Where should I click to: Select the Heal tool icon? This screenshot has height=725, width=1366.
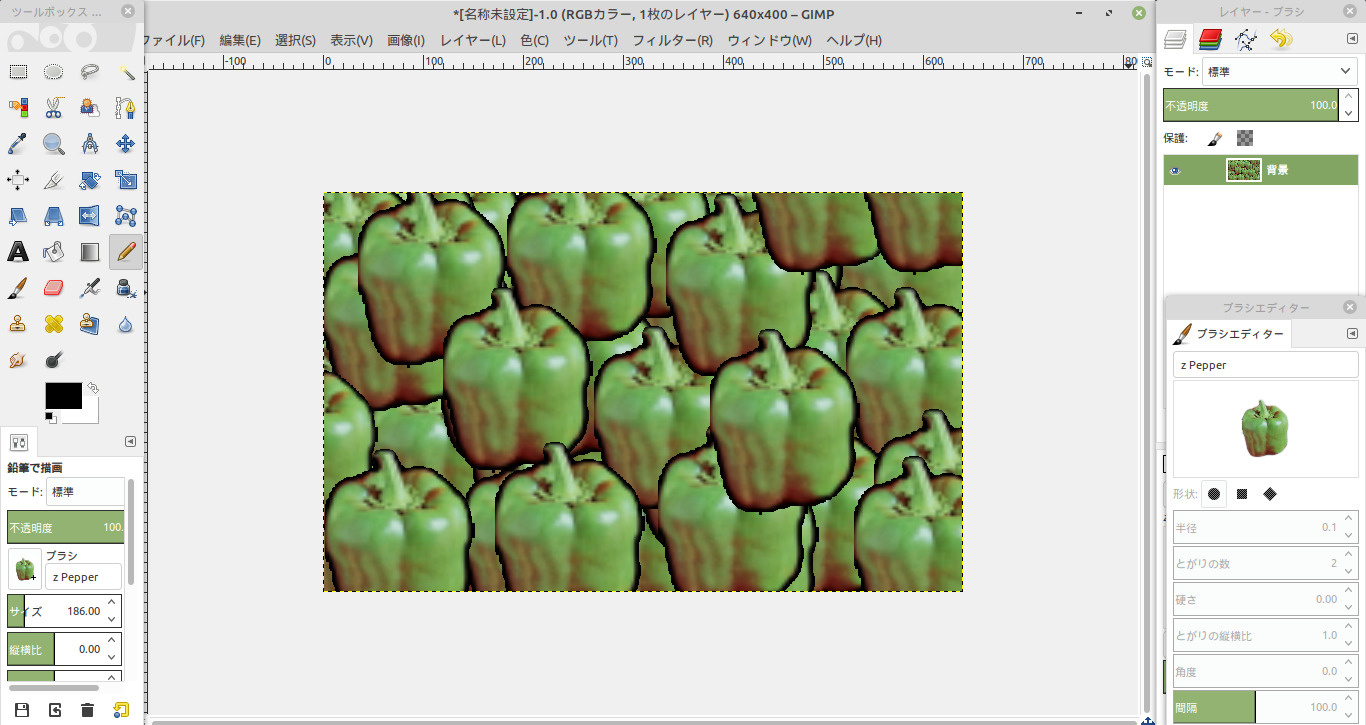click(54, 324)
